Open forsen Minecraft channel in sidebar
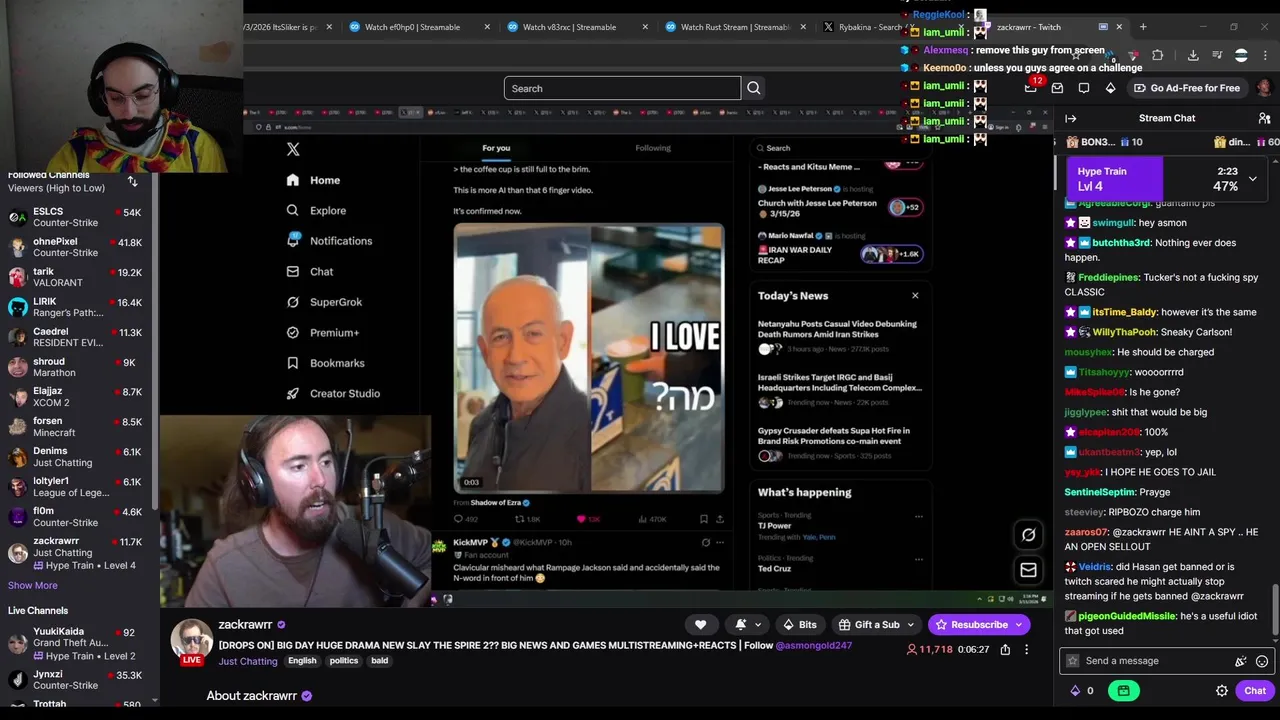The width and height of the screenshot is (1280, 720). tap(78, 427)
